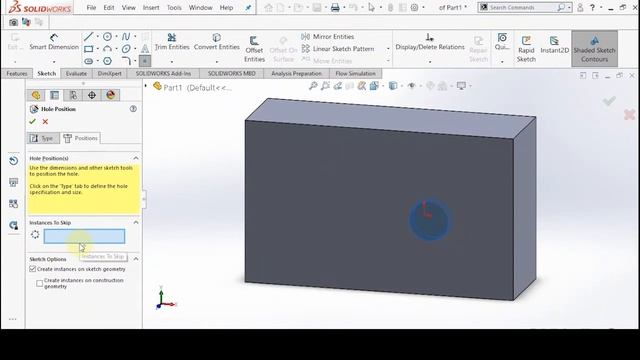This screenshot has width=640, height=360.
Task: Toggle Shaded Sketch Contours
Action: (x=594, y=49)
